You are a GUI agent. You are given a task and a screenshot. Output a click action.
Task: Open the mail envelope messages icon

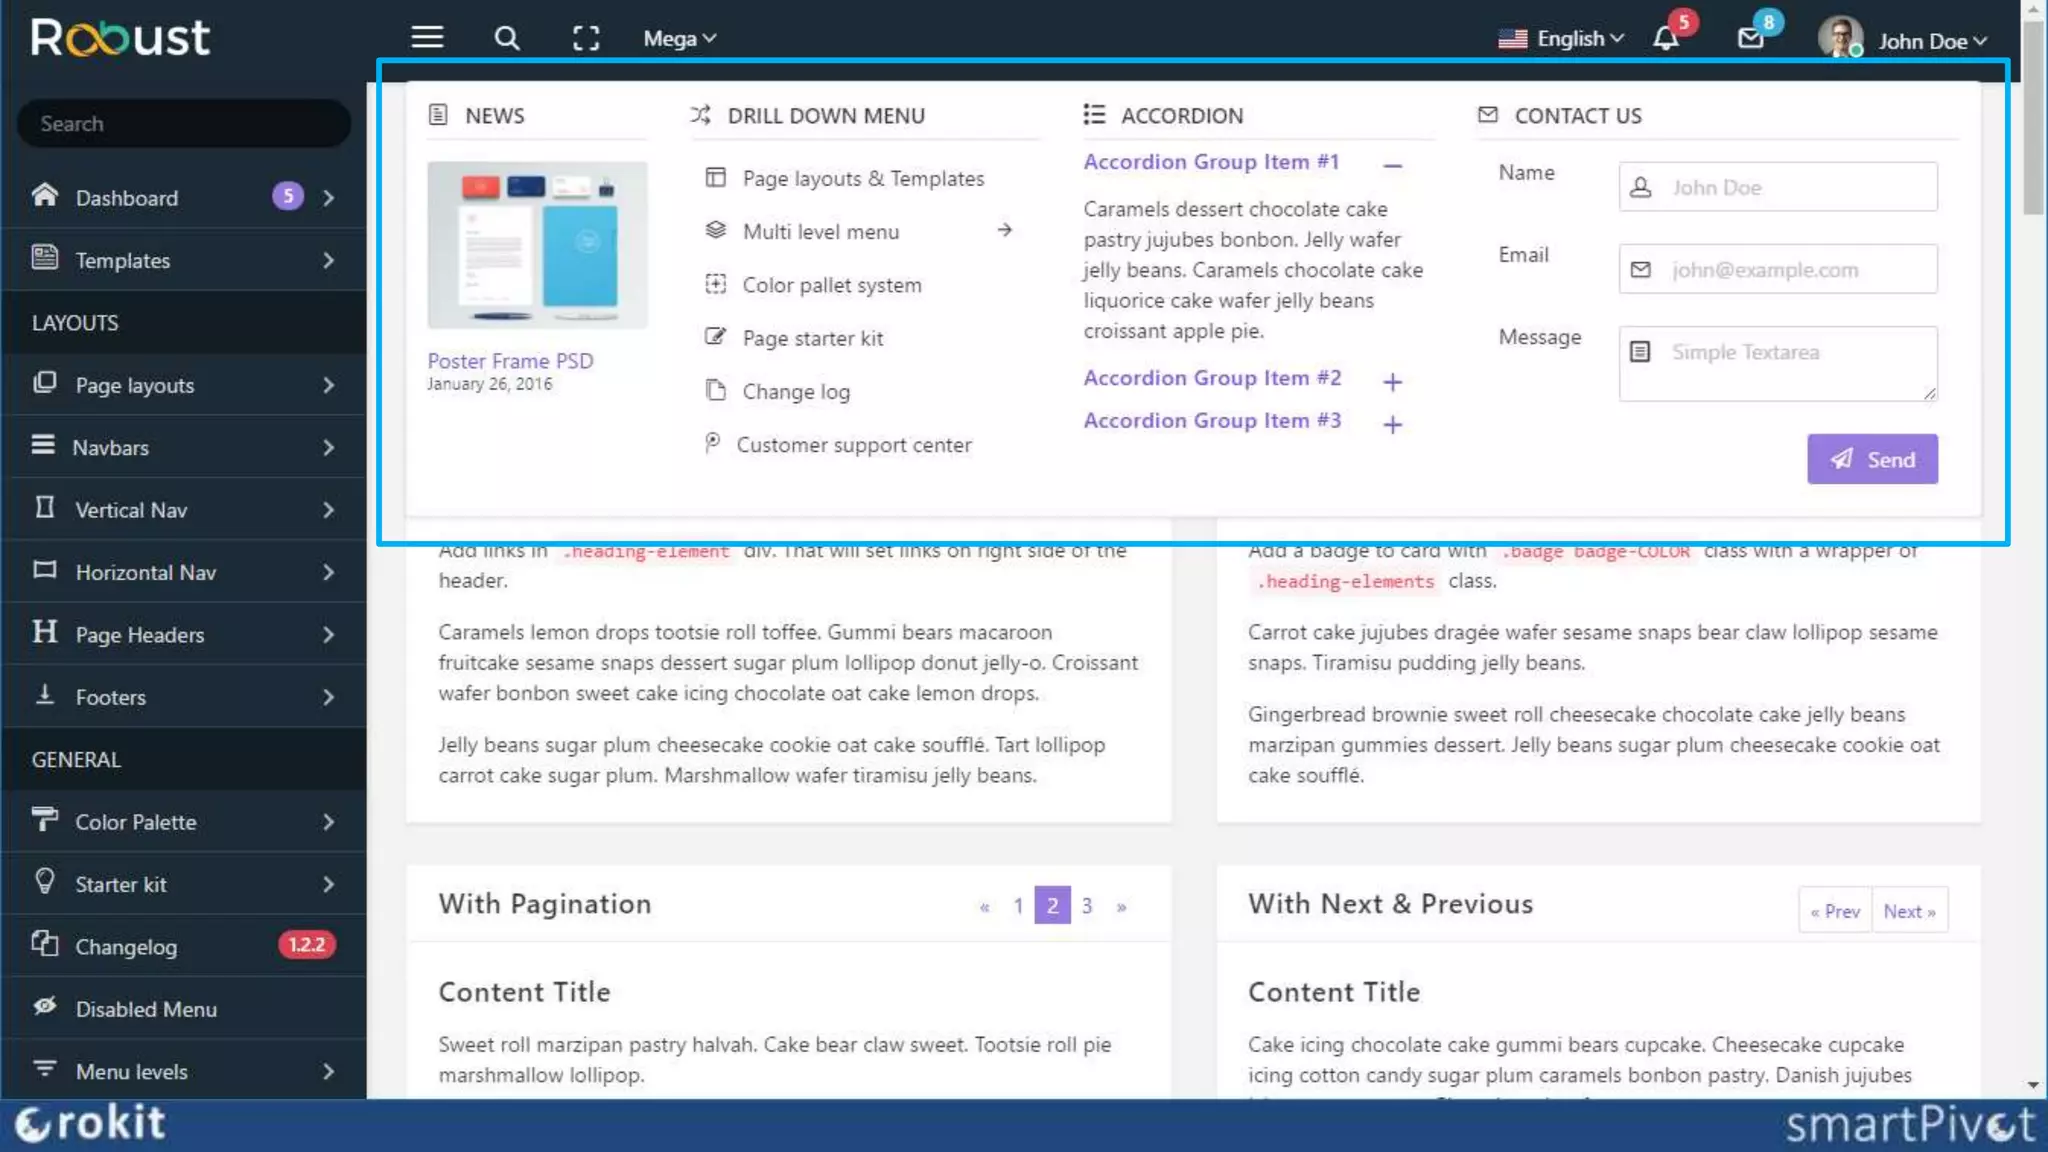[x=1750, y=38]
